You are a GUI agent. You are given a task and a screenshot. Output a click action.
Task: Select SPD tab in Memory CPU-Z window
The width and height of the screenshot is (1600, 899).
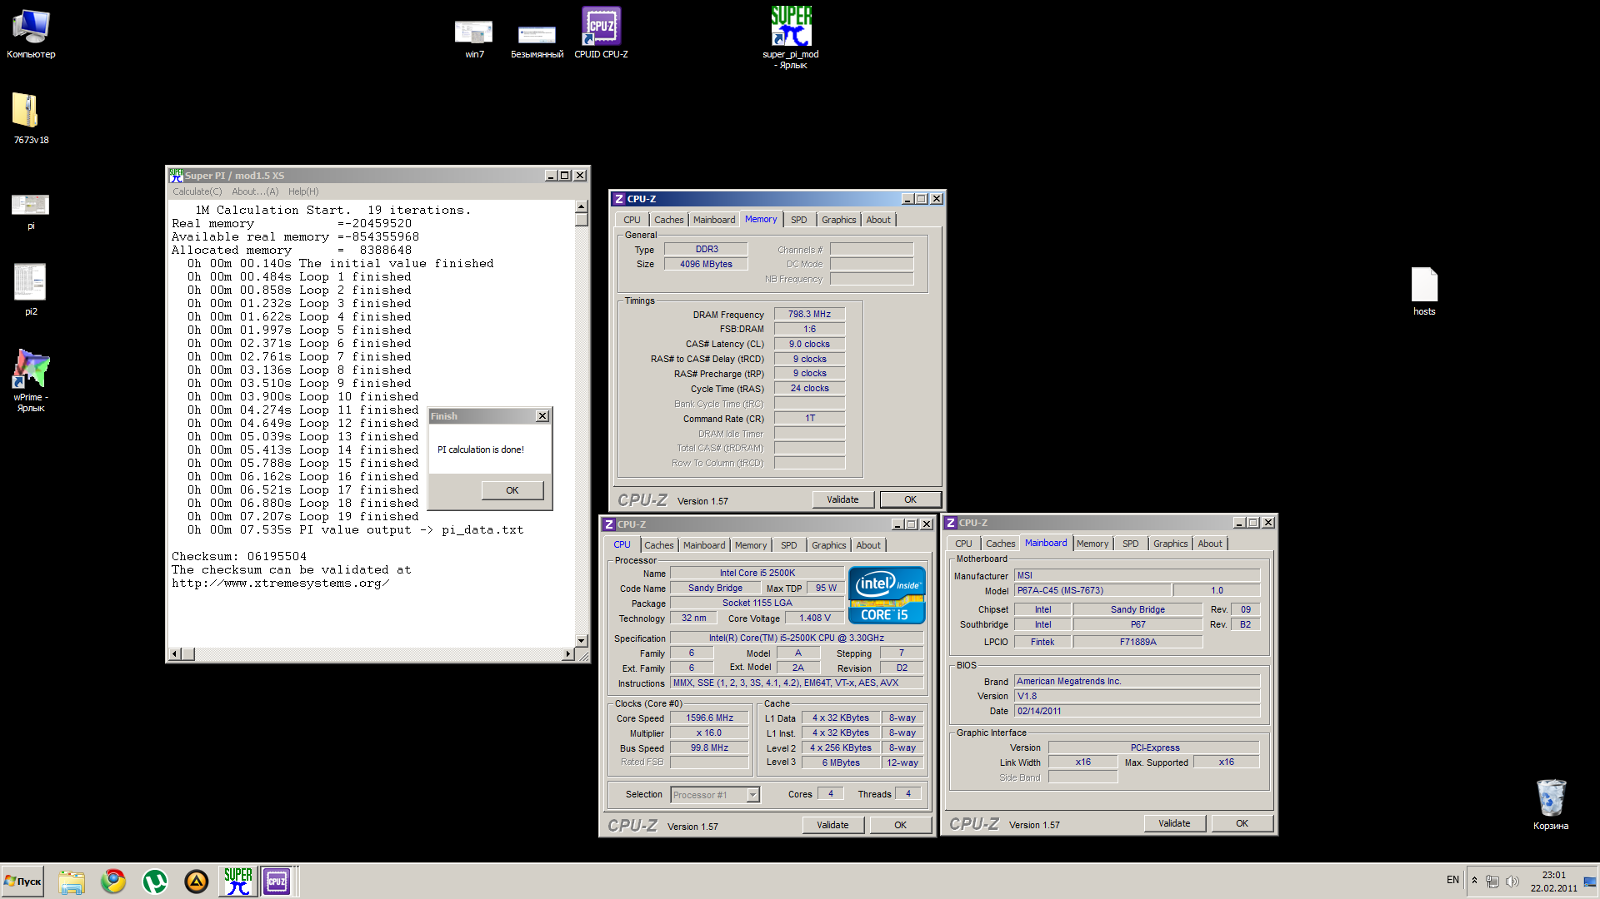(x=799, y=220)
